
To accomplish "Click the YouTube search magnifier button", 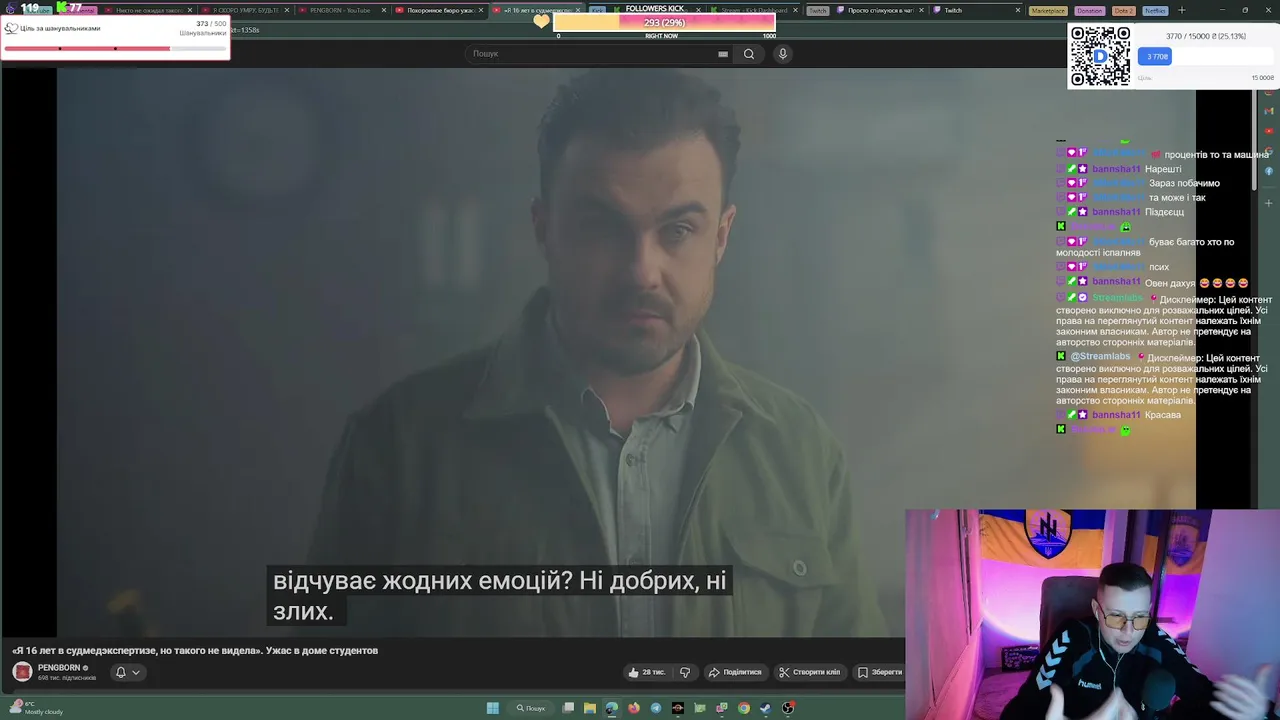I will tap(748, 54).
